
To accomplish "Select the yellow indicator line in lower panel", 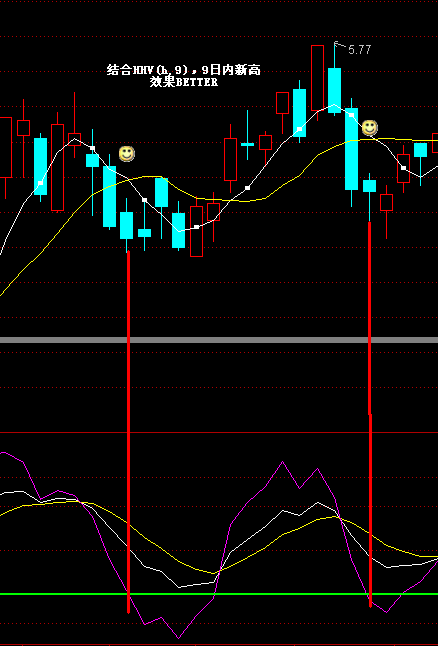I will 219,536.
